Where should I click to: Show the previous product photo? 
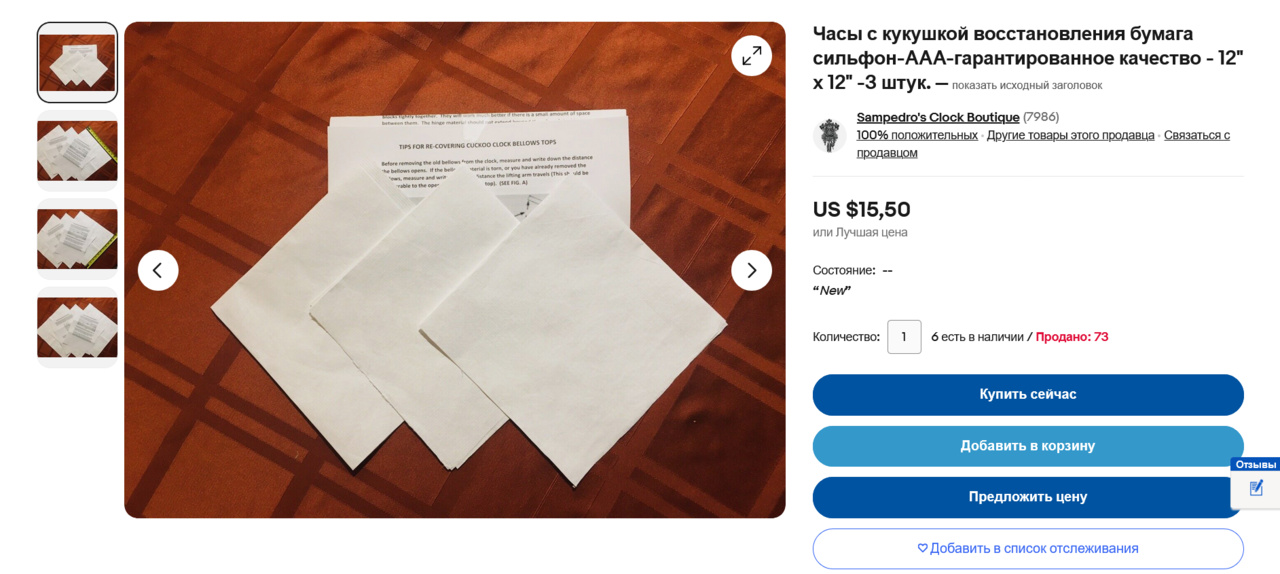(158, 270)
